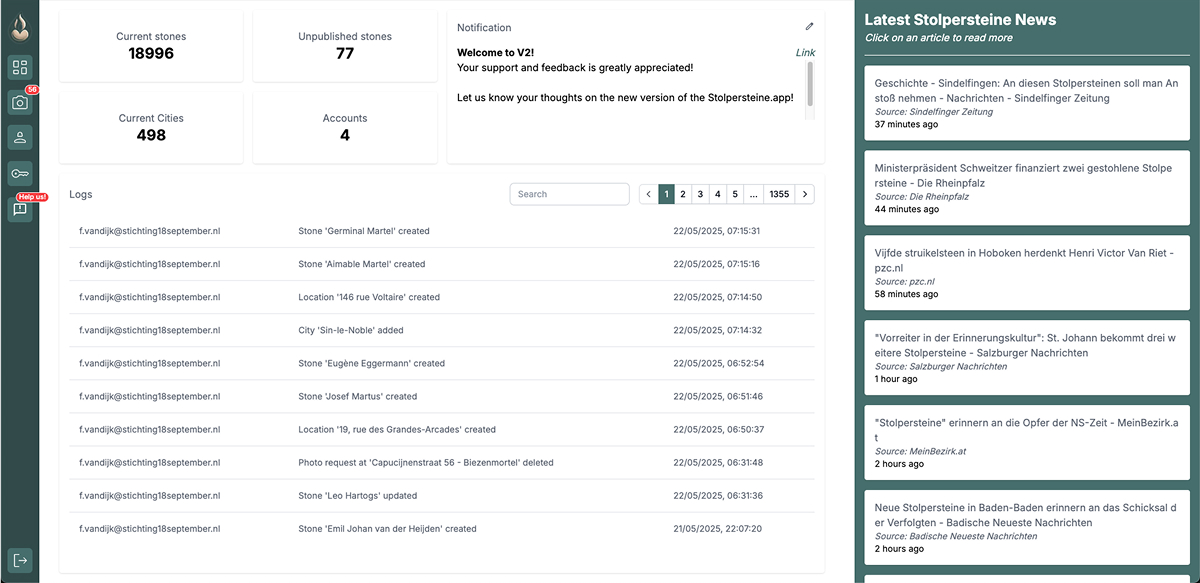Click the Logs section title
This screenshot has height=583, width=1200.
coord(81,194)
